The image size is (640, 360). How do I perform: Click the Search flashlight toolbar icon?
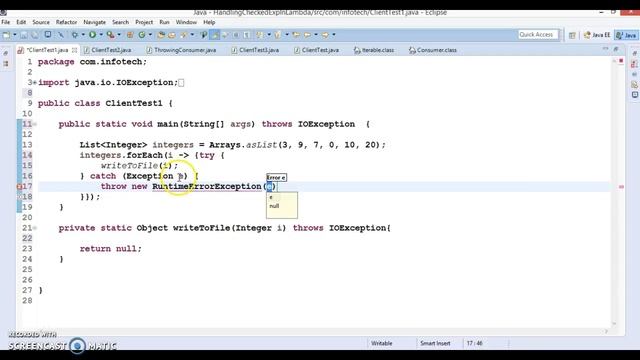184,35
